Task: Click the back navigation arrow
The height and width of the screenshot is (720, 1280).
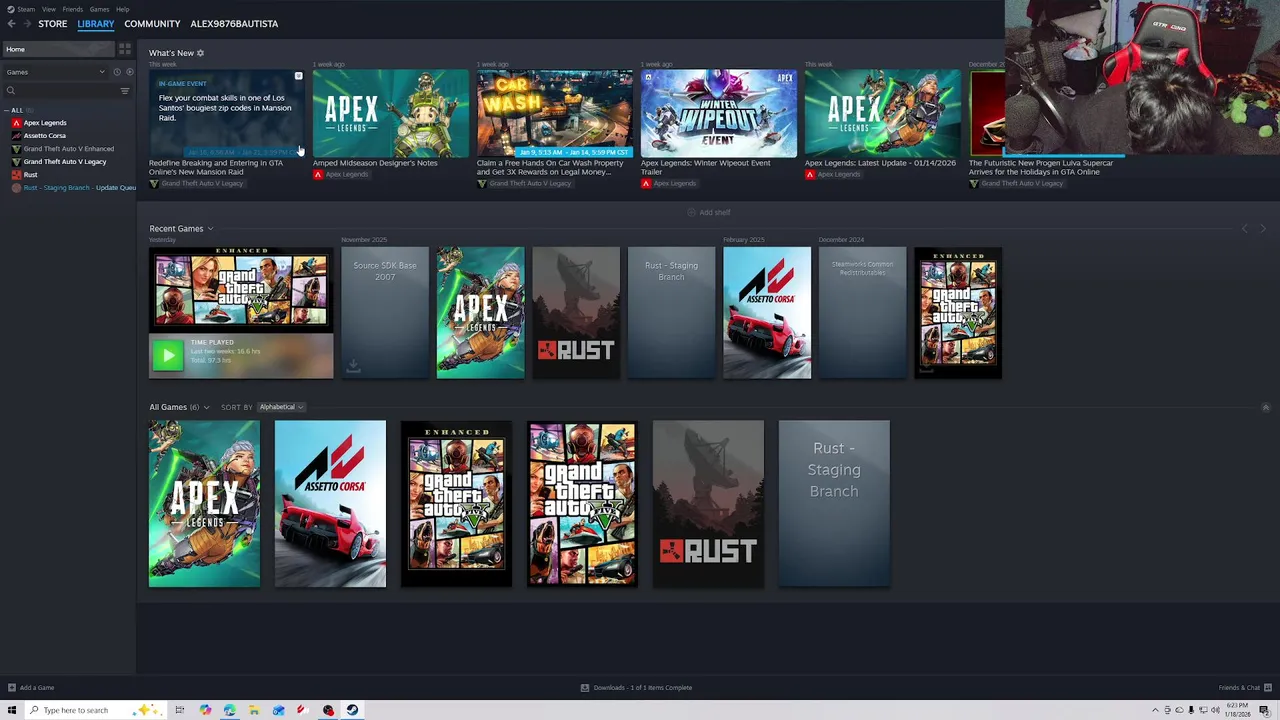Action: point(11,24)
